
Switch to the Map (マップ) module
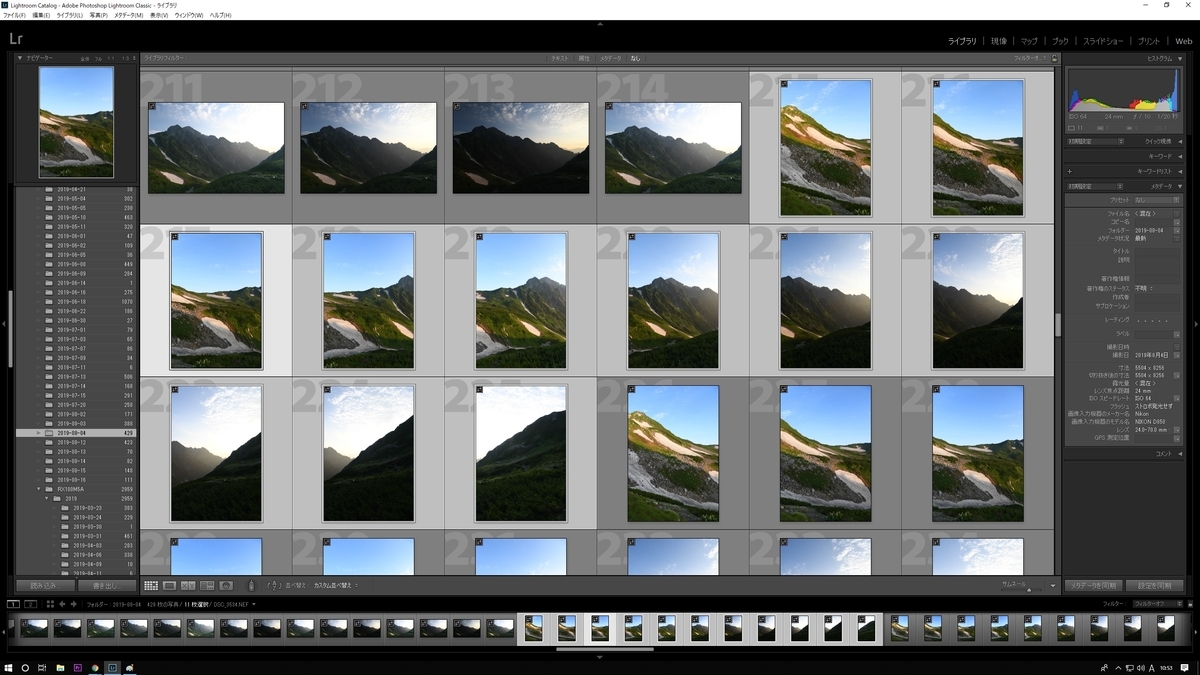(x=1029, y=42)
